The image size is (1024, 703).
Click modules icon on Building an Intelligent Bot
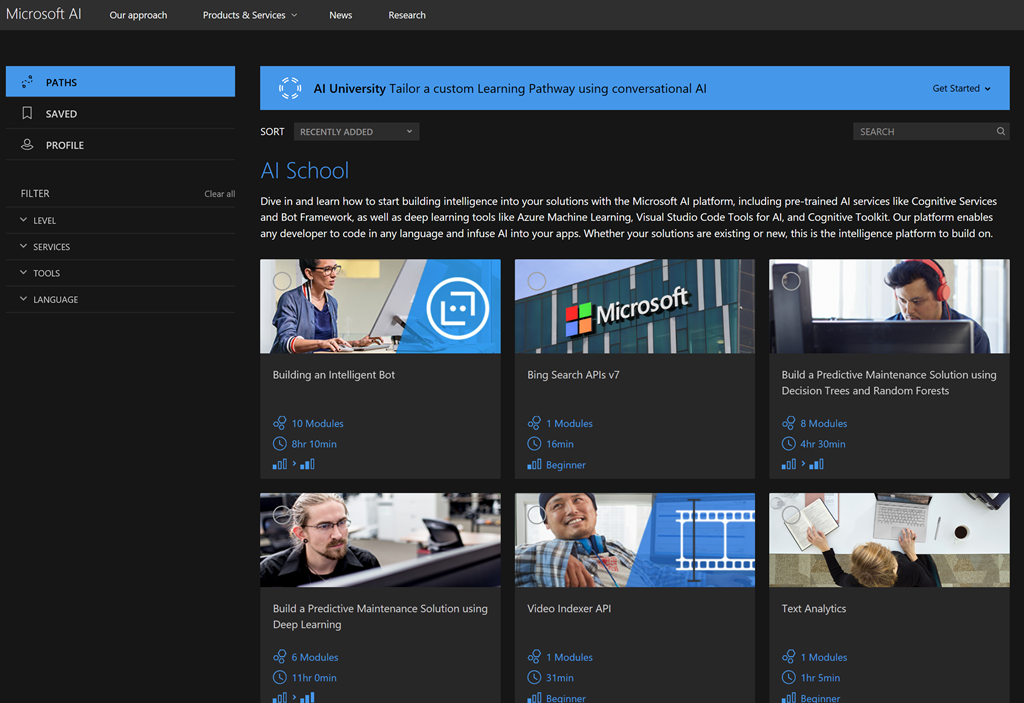click(x=280, y=423)
